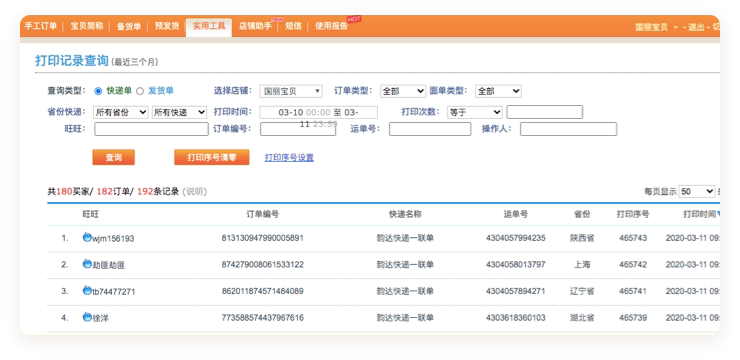Screen dimensions: 740x360
Task: Select the 快递单 radio button
Action: click(x=98, y=91)
